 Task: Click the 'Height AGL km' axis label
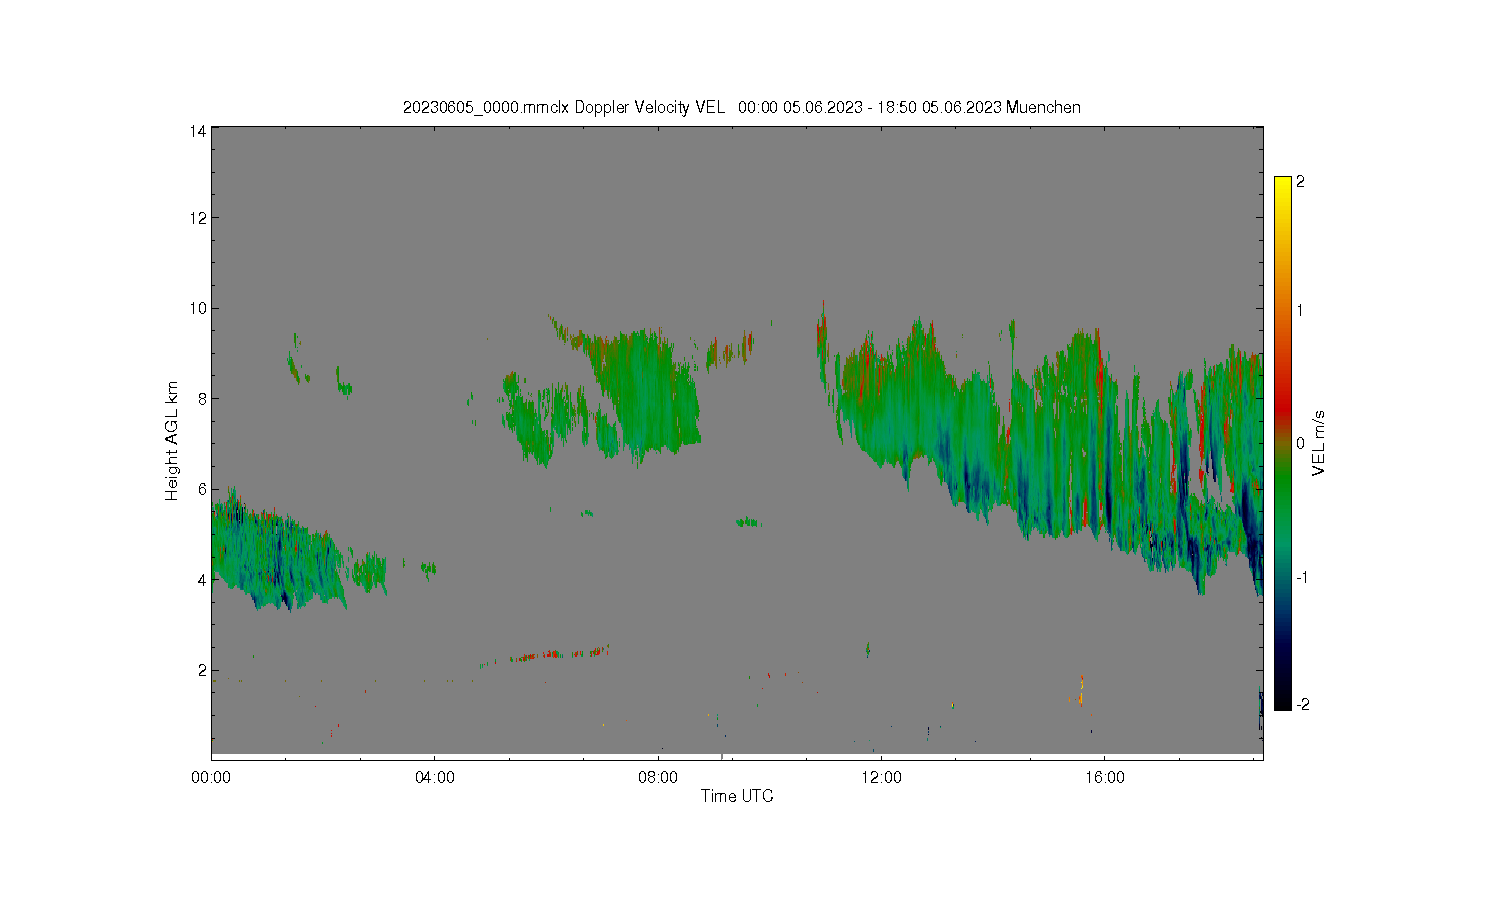172,441
